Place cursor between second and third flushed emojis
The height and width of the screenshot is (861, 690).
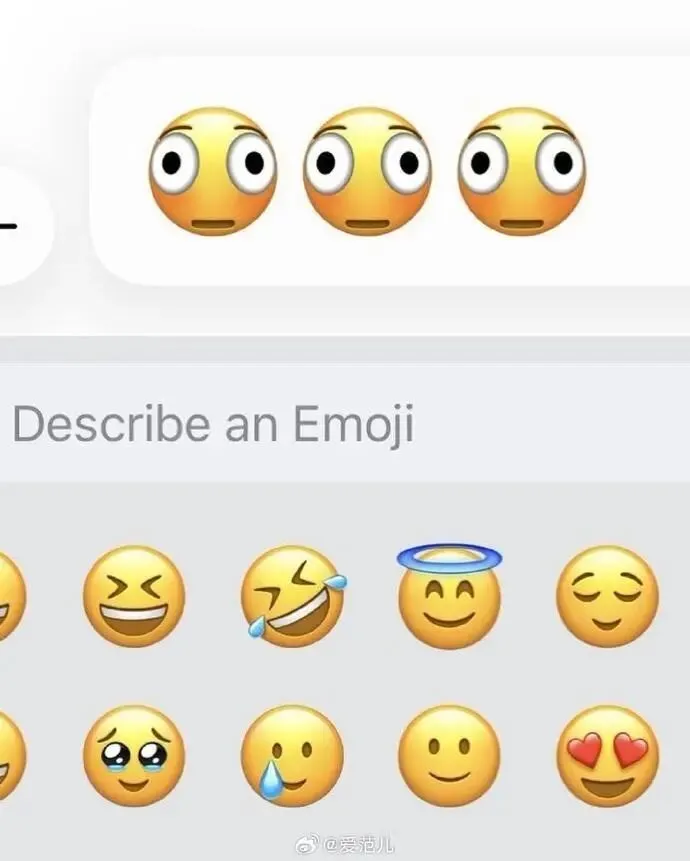pos(445,171)
